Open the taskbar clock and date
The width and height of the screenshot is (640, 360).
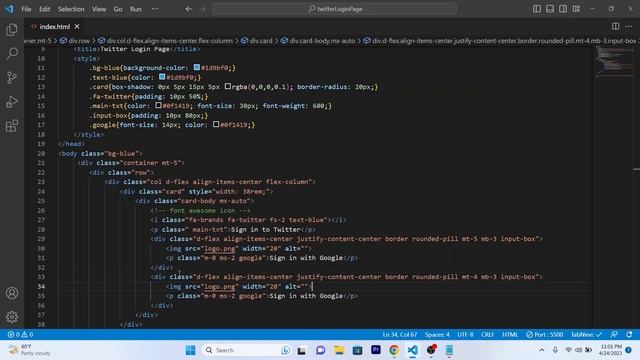coord(611,350)
